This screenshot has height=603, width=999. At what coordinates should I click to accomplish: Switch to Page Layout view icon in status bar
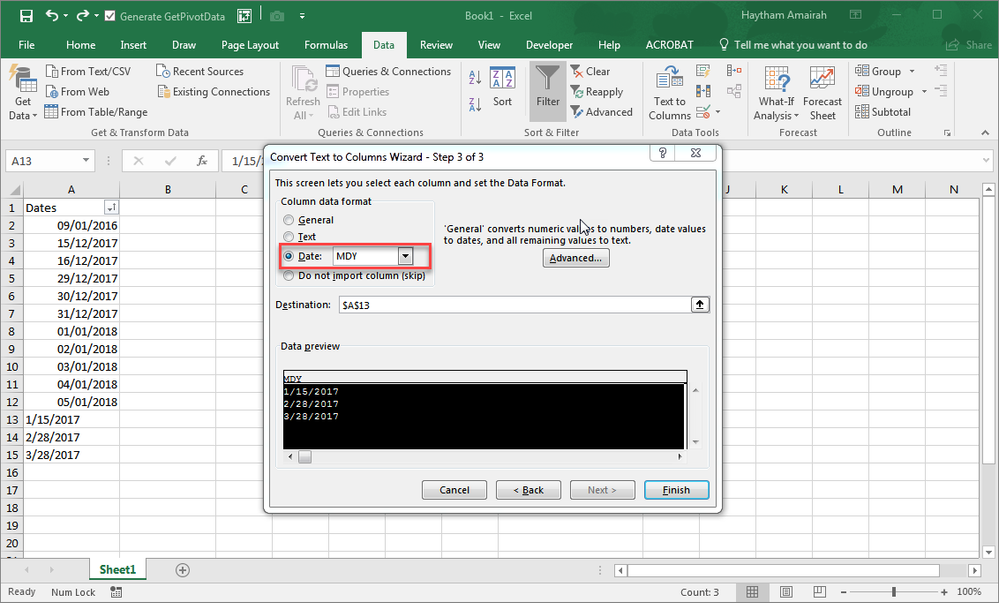(786, 592)
